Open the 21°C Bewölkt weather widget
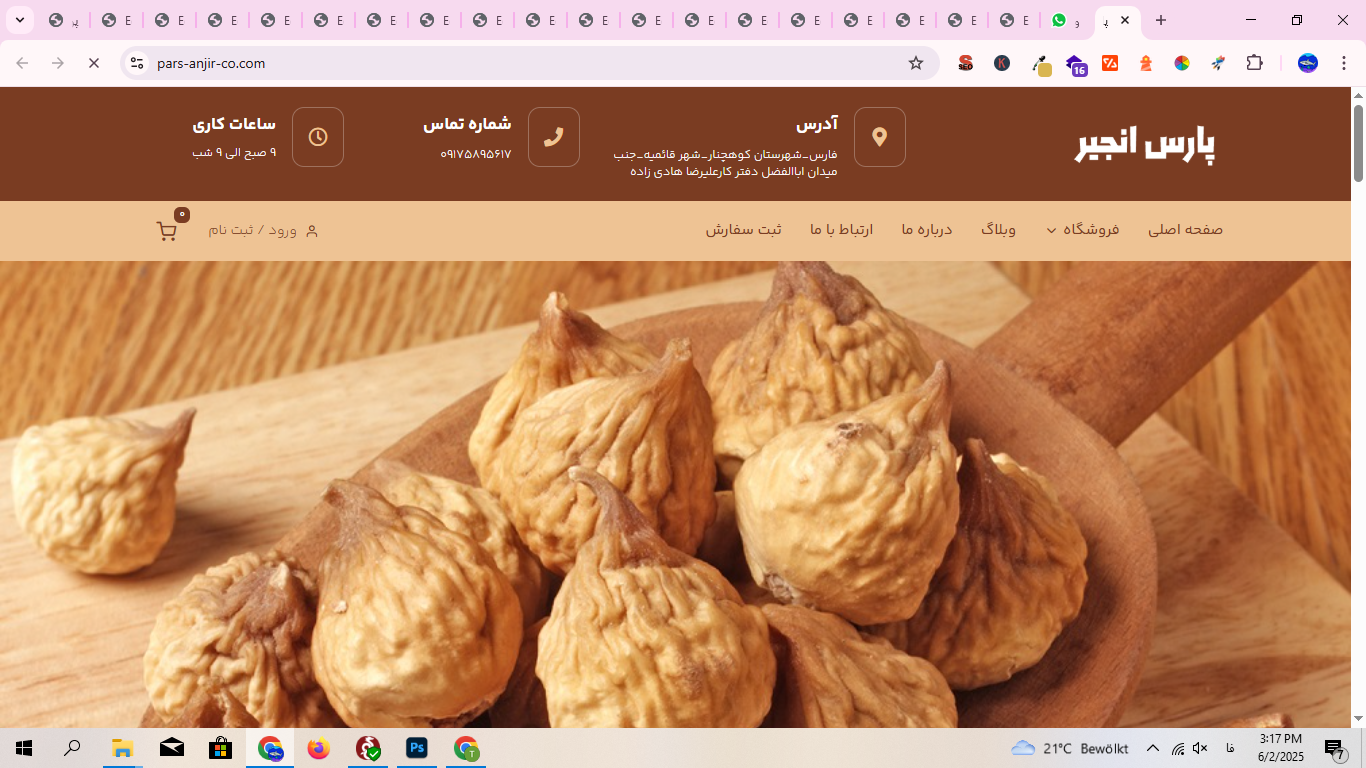The width and height of the screenshot is (1366, 768). click(1069, 748)
